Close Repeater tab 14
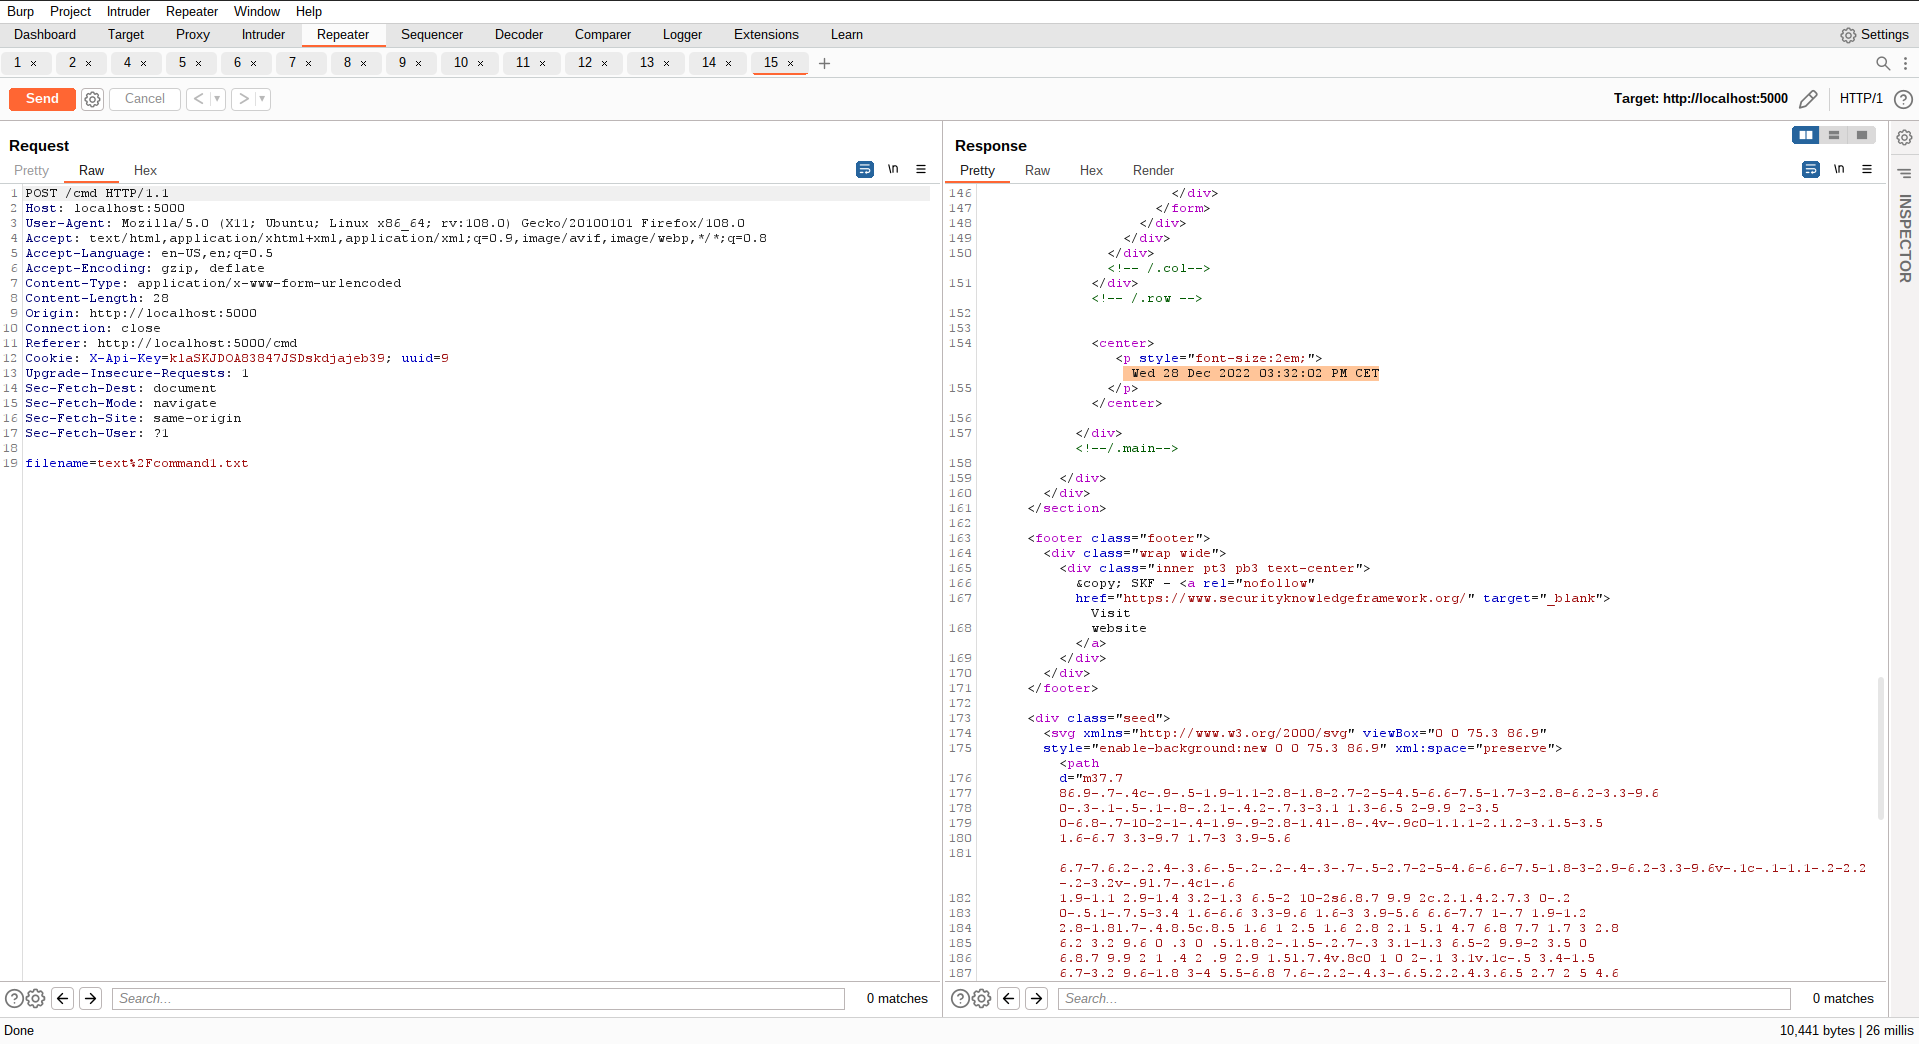The image size is (1919, 1044). (728, 63)
